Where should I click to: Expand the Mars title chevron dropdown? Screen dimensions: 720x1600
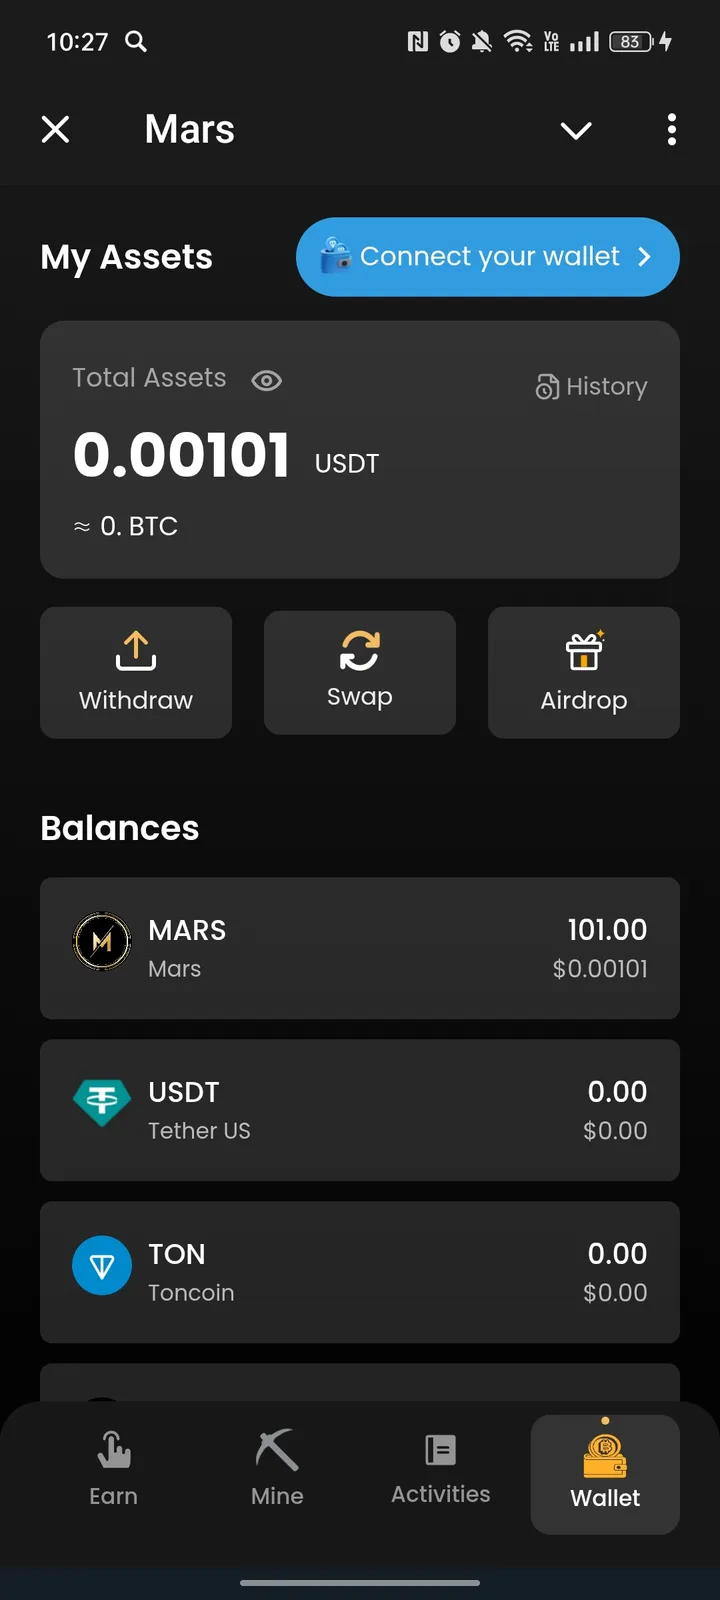tap(576, 130)
